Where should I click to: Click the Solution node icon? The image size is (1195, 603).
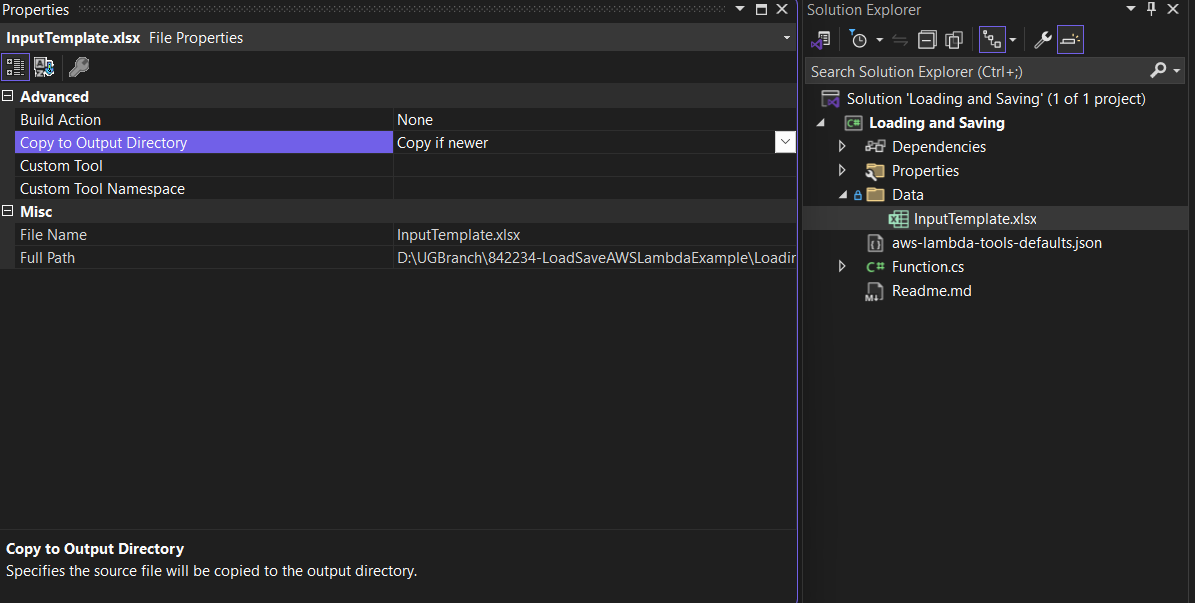pos(830,99)
